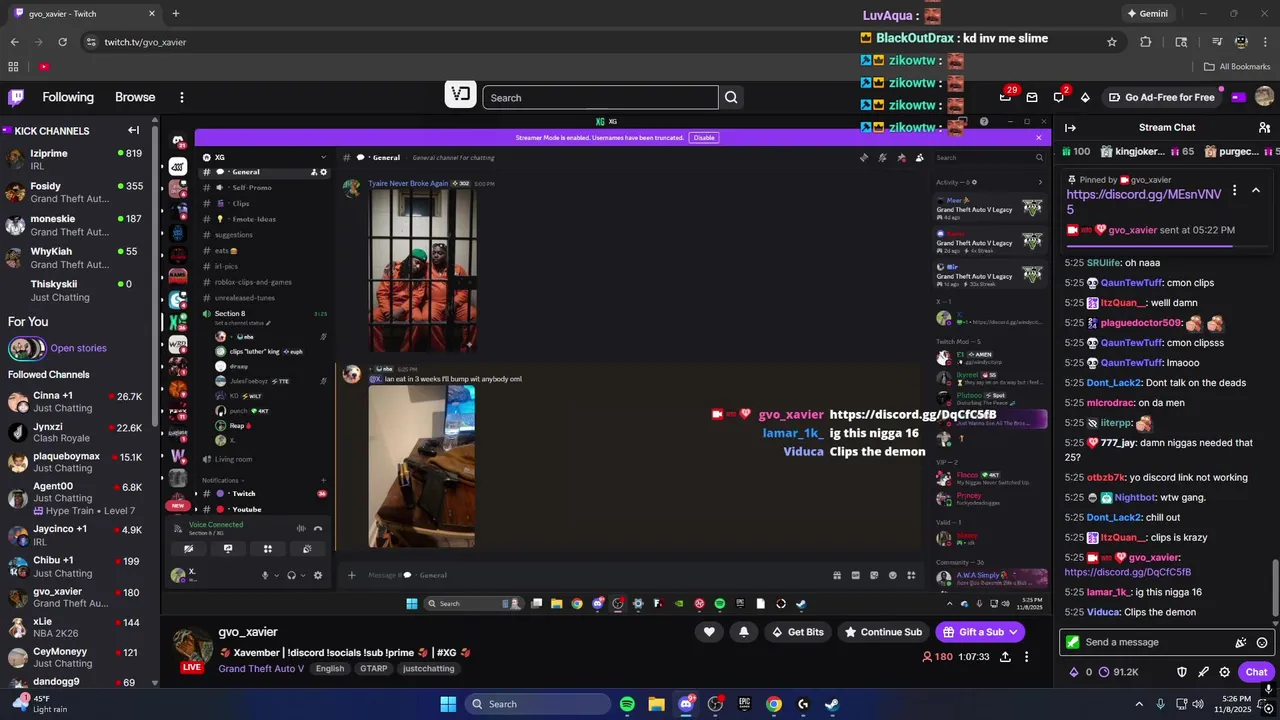Open the stream more options kebab
This screenshot has width=1280, height=720.
pos(1026,657)
